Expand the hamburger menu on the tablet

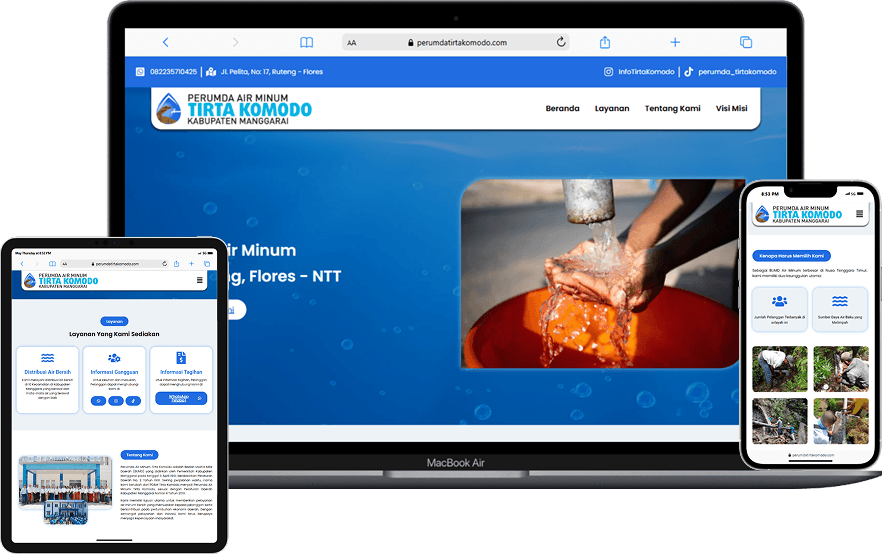click(200, 281)
